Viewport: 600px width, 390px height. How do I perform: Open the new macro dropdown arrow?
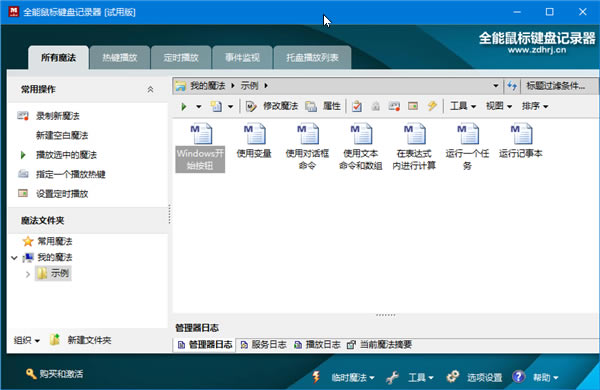click(230, 106)
